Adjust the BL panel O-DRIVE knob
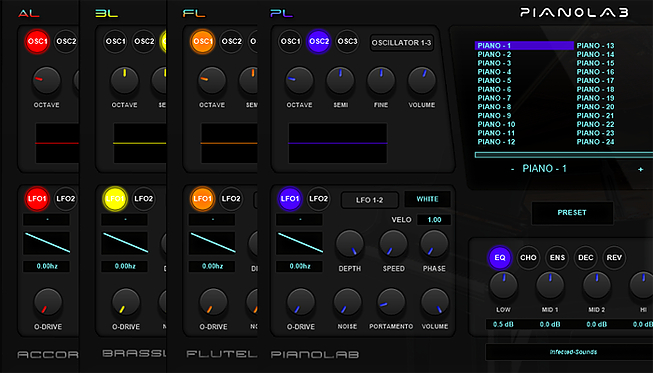The width and height of the screenshot is (653, 373). point(126,303)
